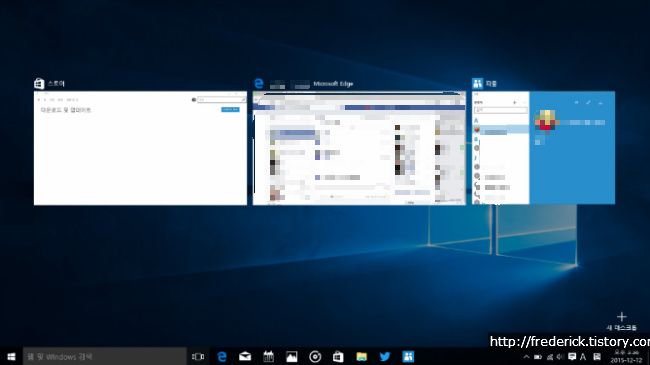Show hidden system tray icons
650x365 pixels.
526,357
